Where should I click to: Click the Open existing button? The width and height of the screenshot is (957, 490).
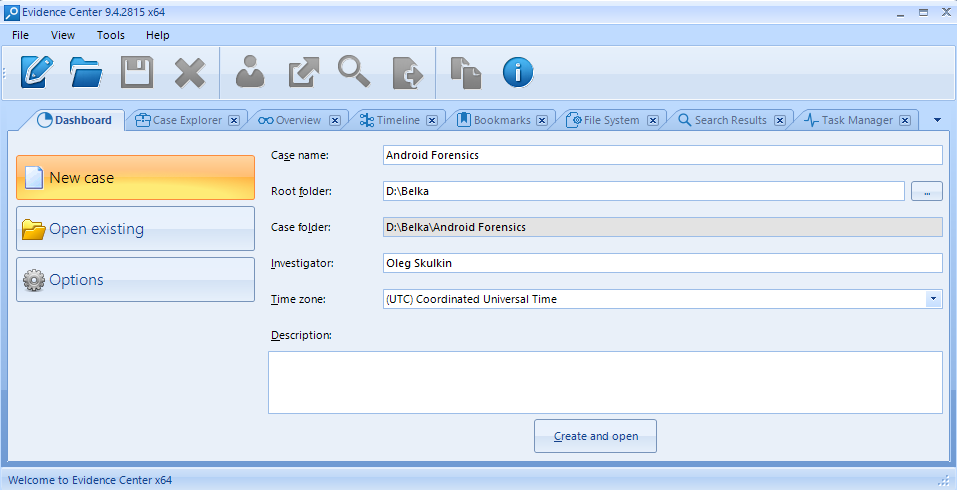point(135,229)
